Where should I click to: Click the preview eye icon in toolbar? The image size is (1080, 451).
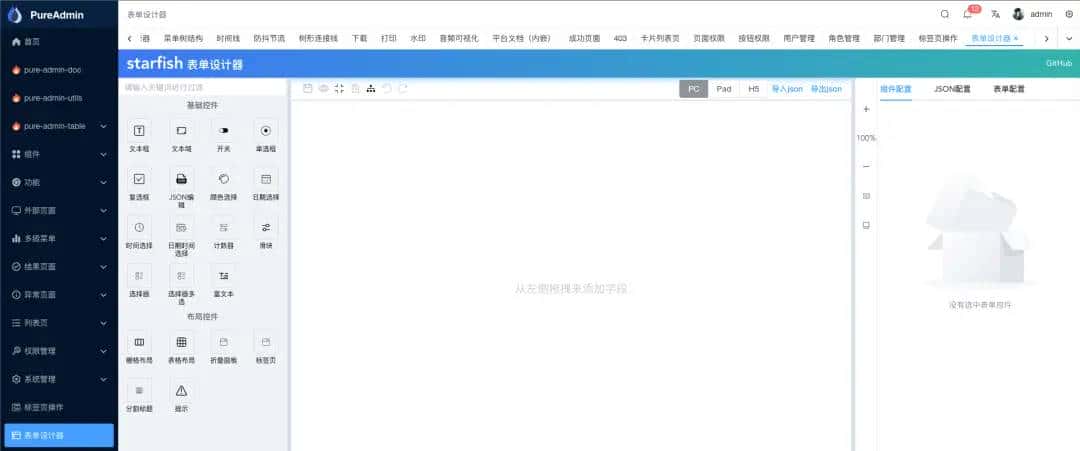pos(323,89)
